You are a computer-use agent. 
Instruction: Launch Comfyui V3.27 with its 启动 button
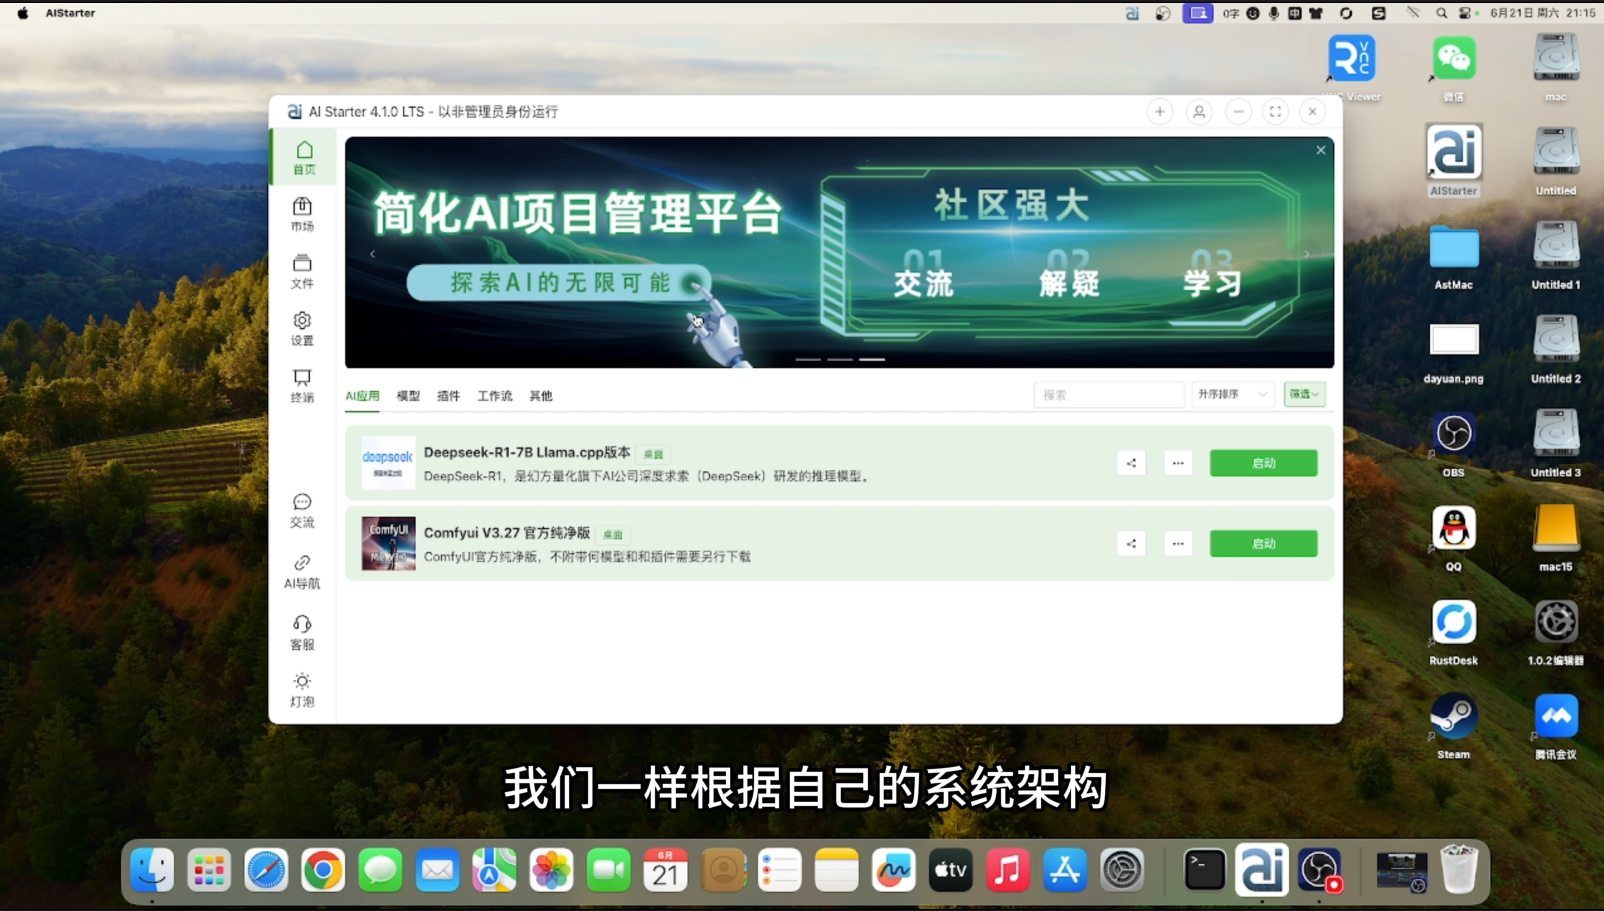point(1263,544)
